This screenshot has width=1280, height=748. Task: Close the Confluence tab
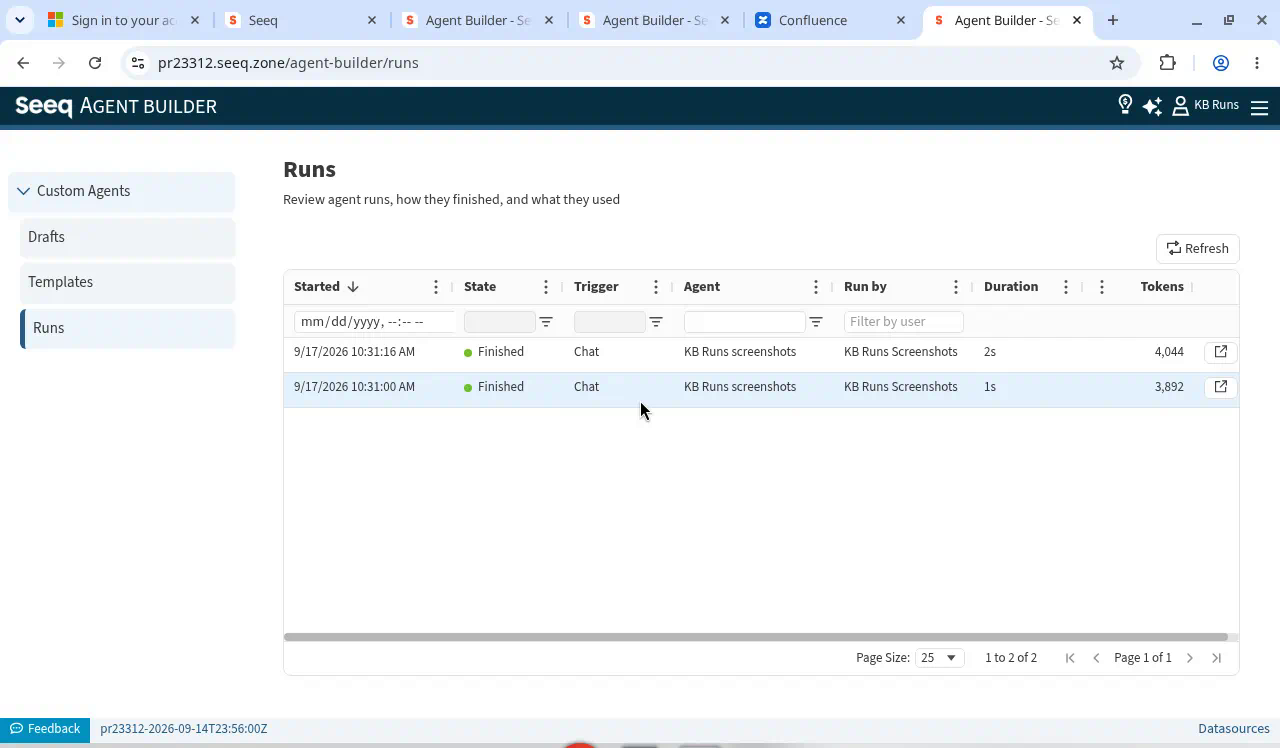(x=900, y=20)
